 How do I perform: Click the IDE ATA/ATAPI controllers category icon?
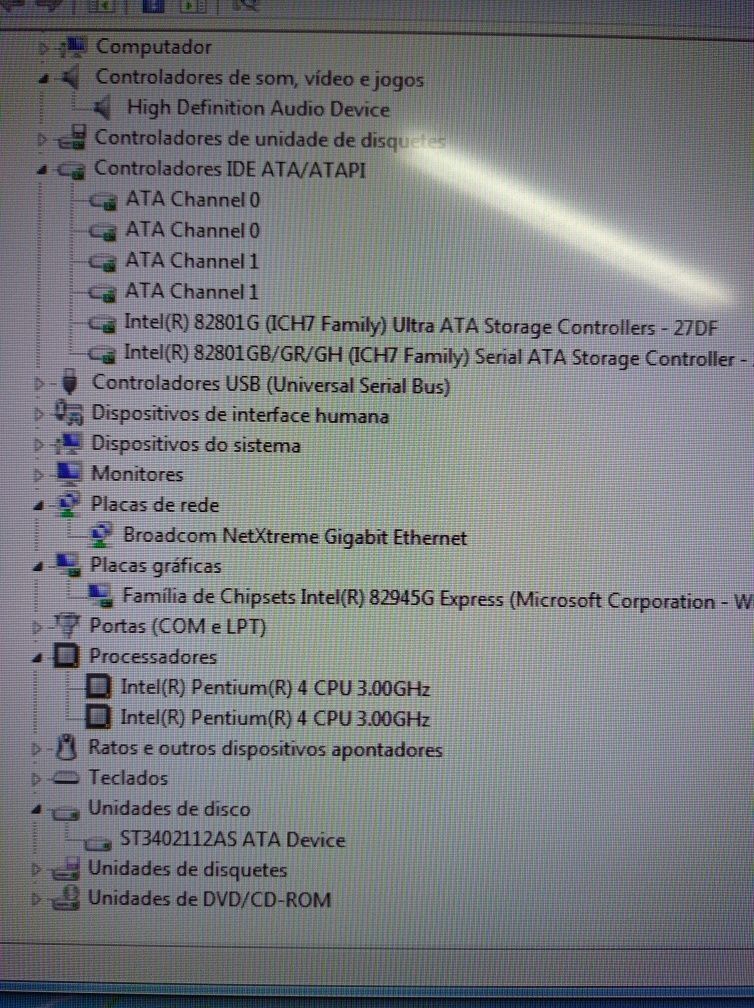click(x=71, y=170)
